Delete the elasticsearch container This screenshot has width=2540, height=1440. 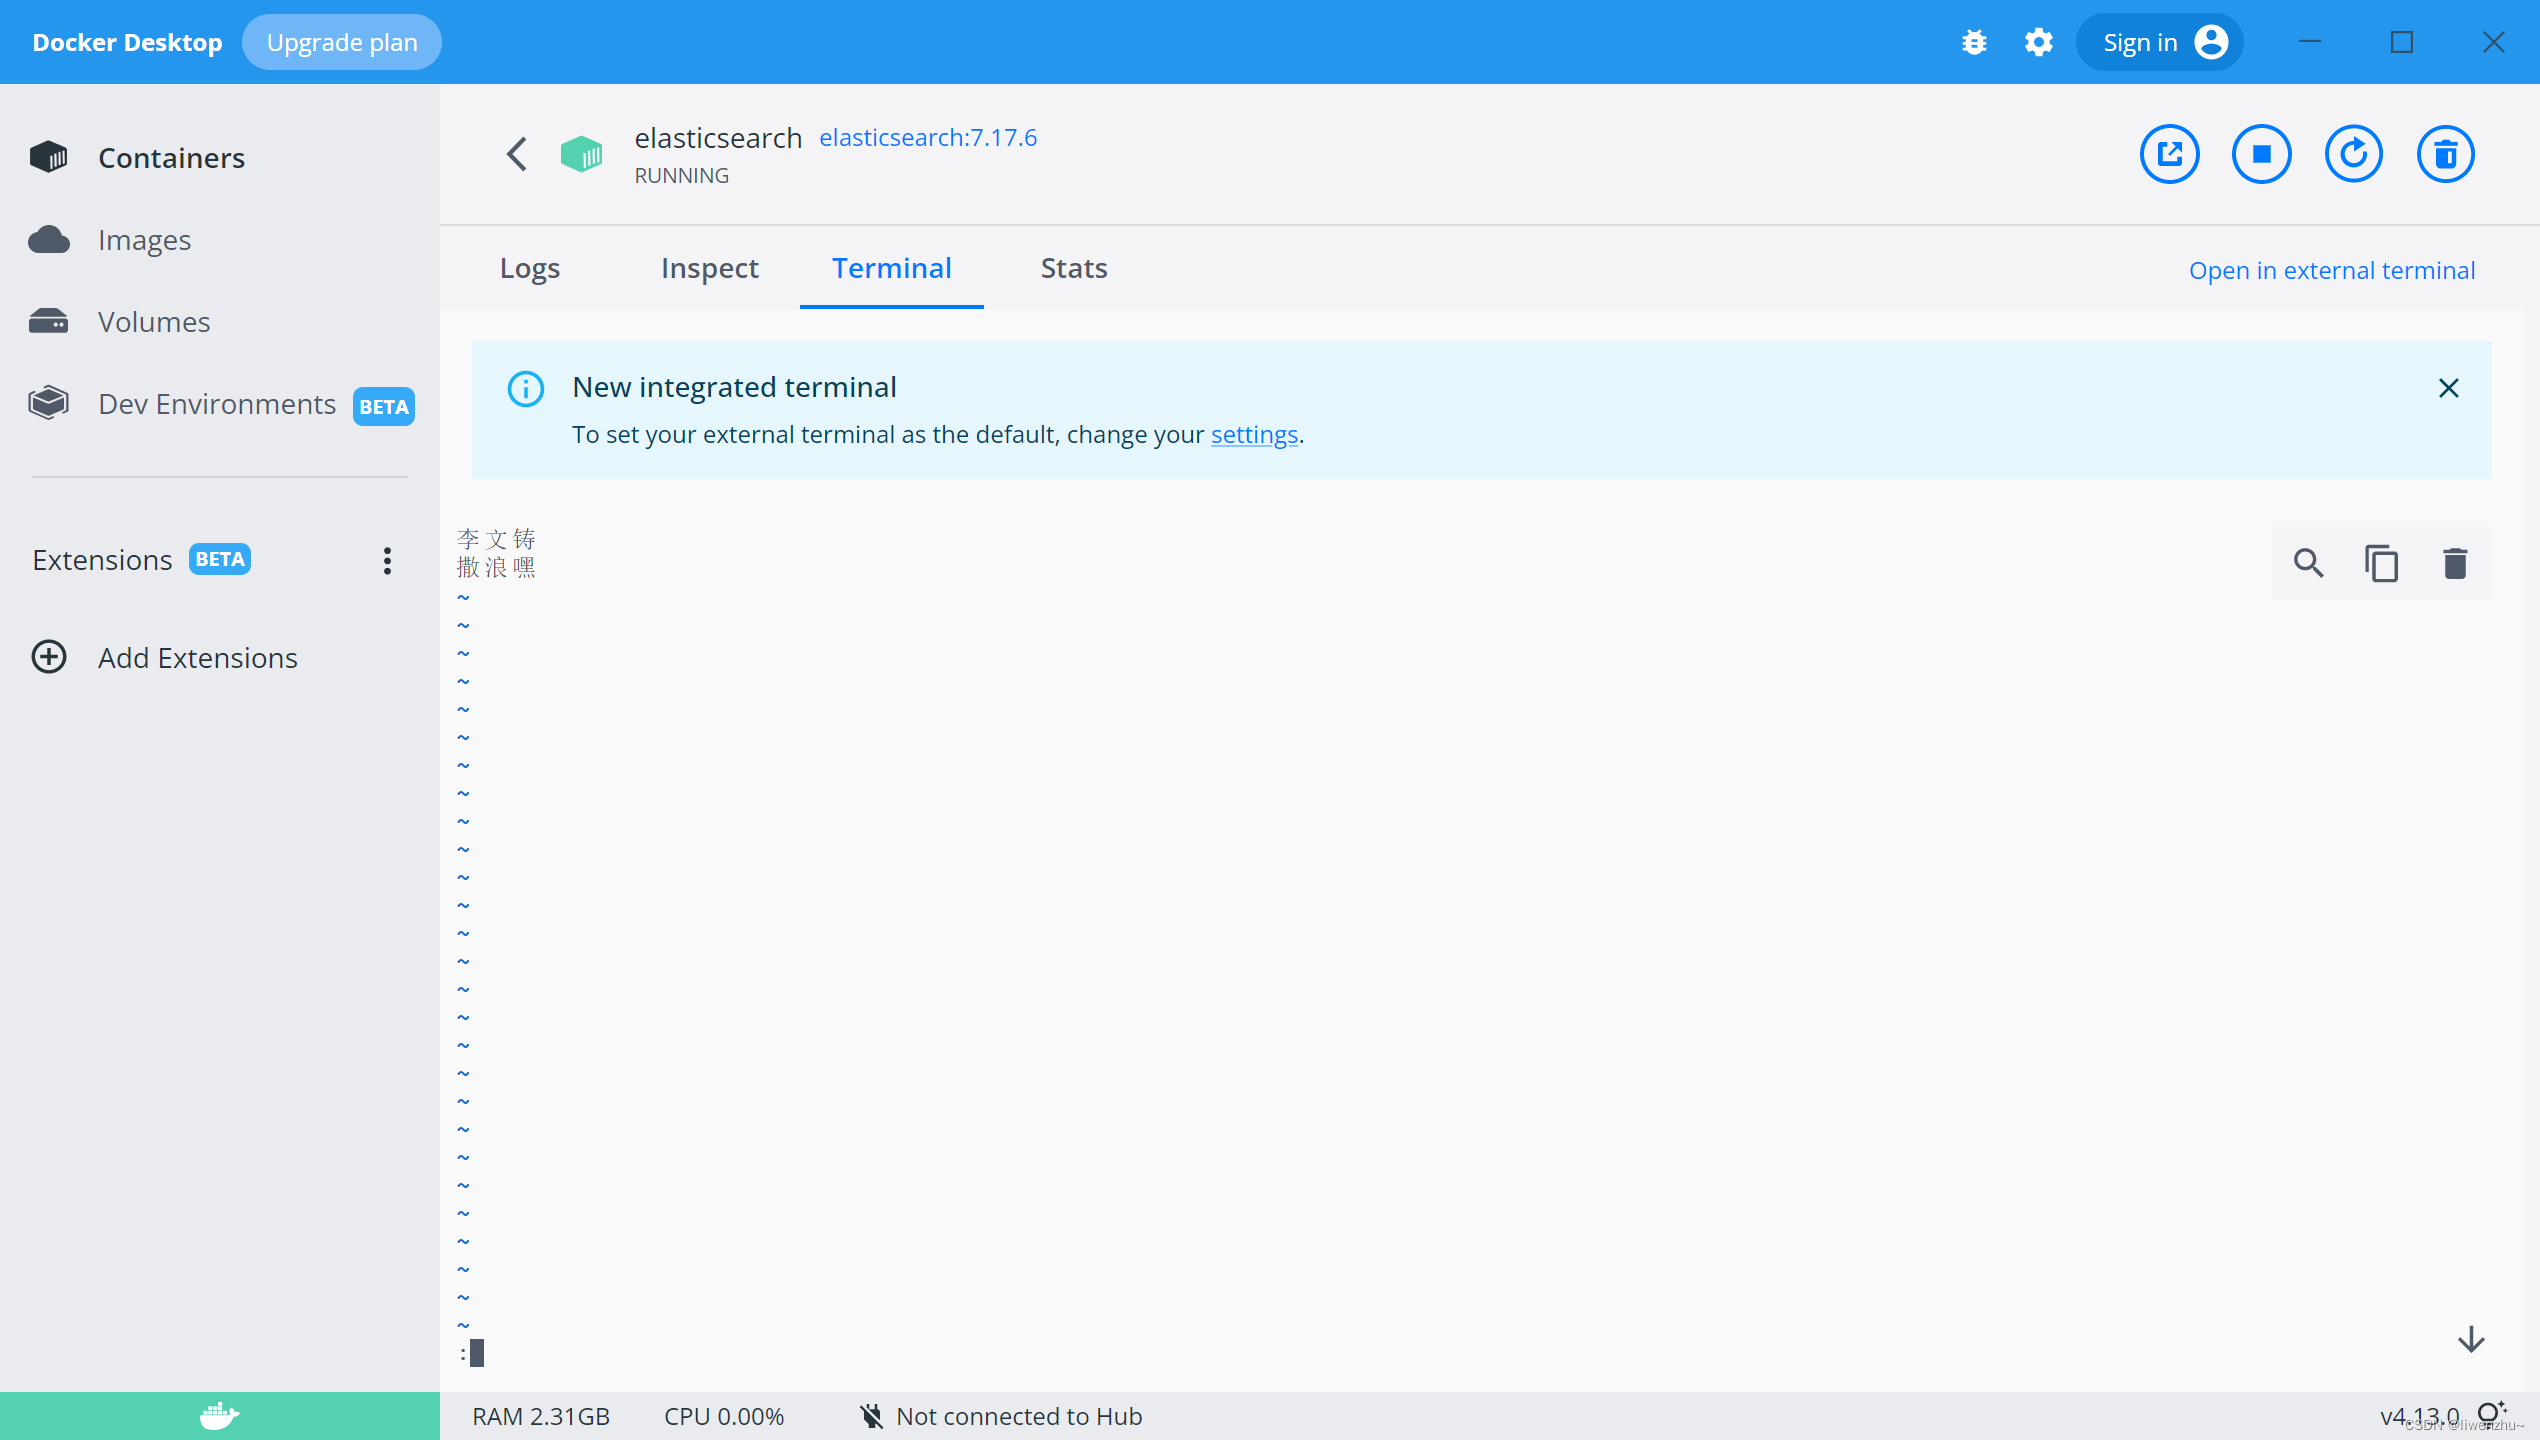[x=2445, y=154]
